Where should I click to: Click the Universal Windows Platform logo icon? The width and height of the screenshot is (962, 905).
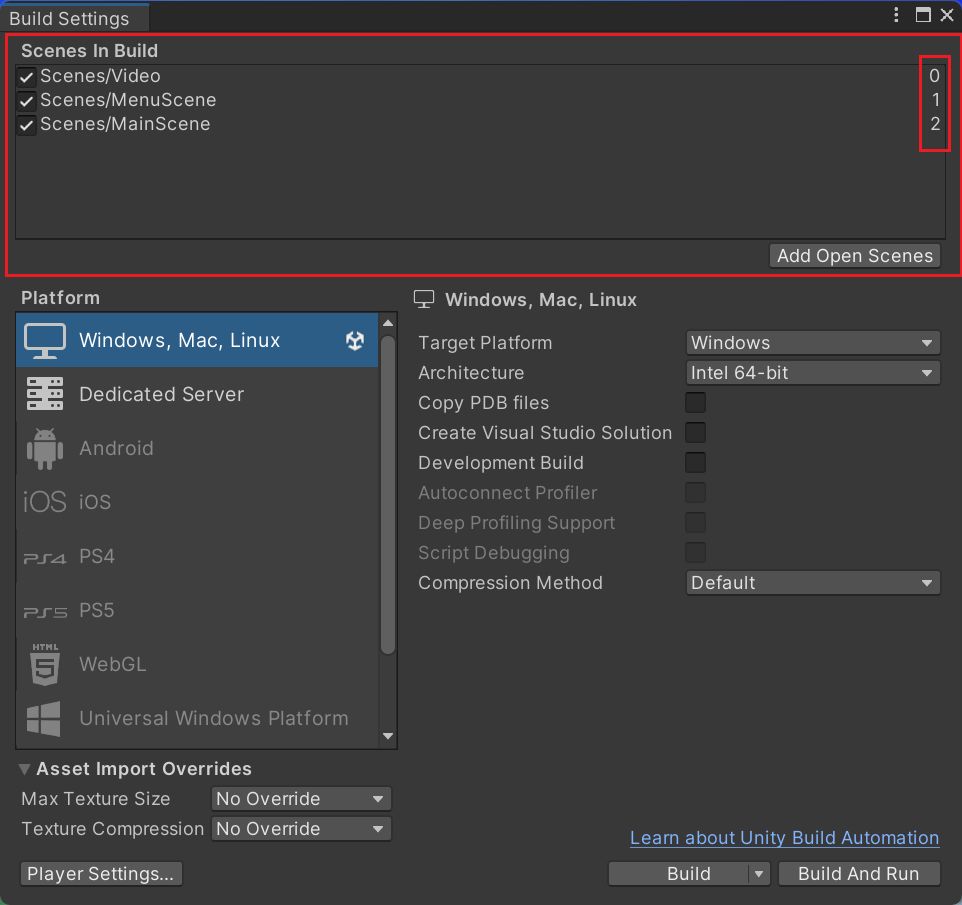(44, 718)
